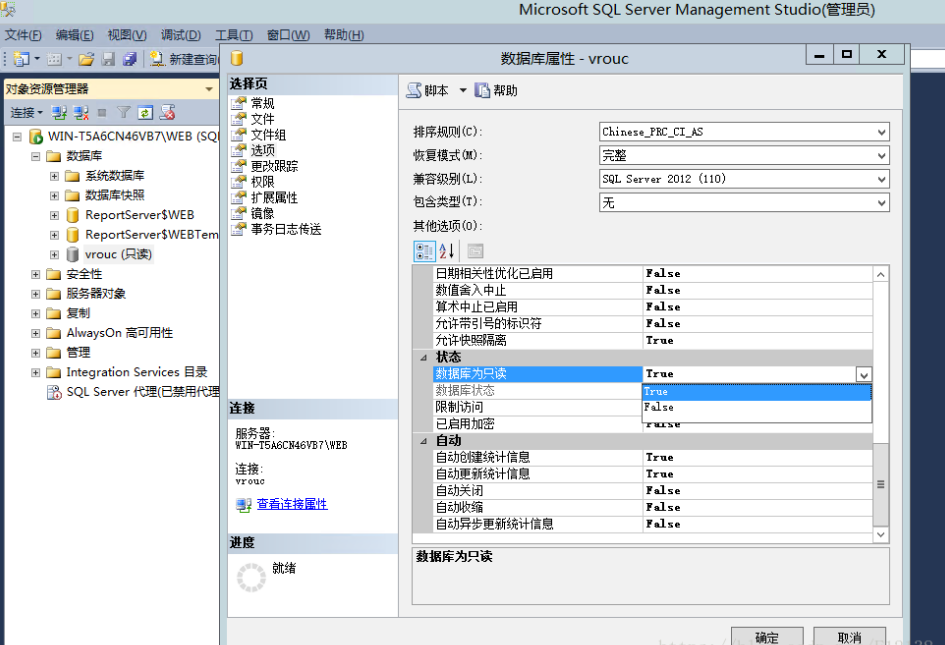This screenshot has width=945, height=645.
Task: Expand the AlwaysOn 高可用性 folder
Action: 36,333
